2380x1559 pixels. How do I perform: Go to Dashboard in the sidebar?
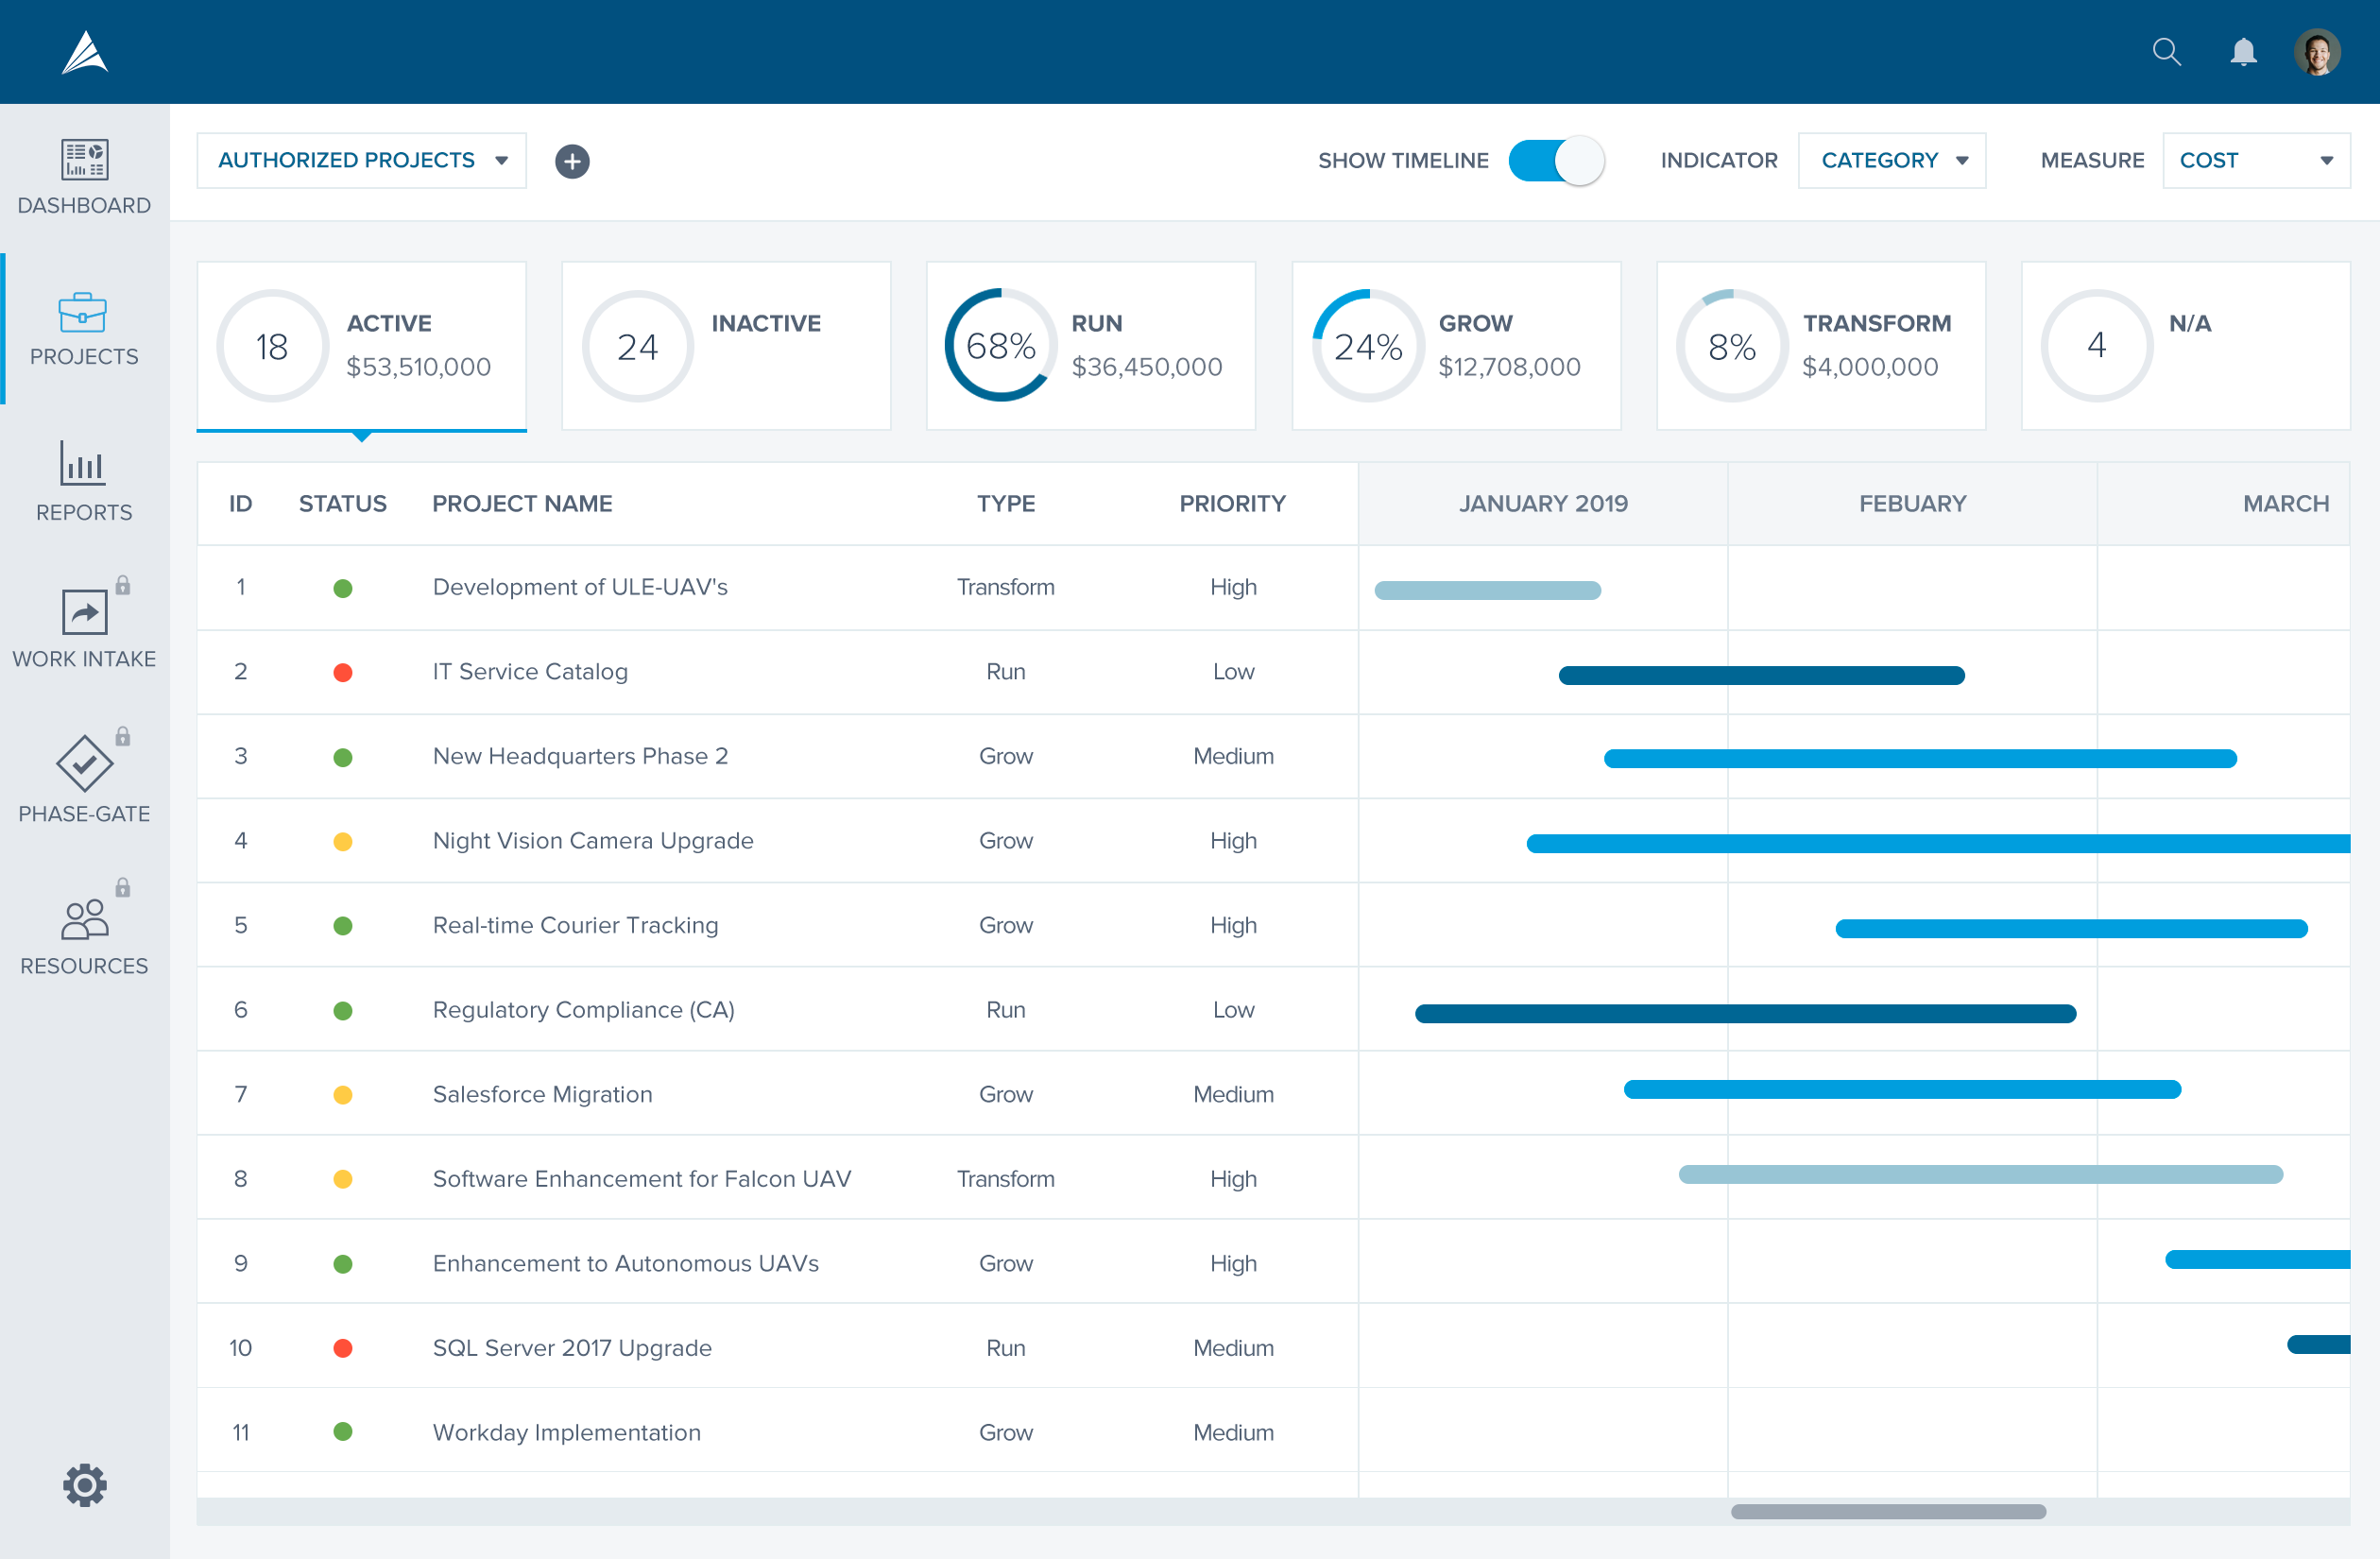84,178
